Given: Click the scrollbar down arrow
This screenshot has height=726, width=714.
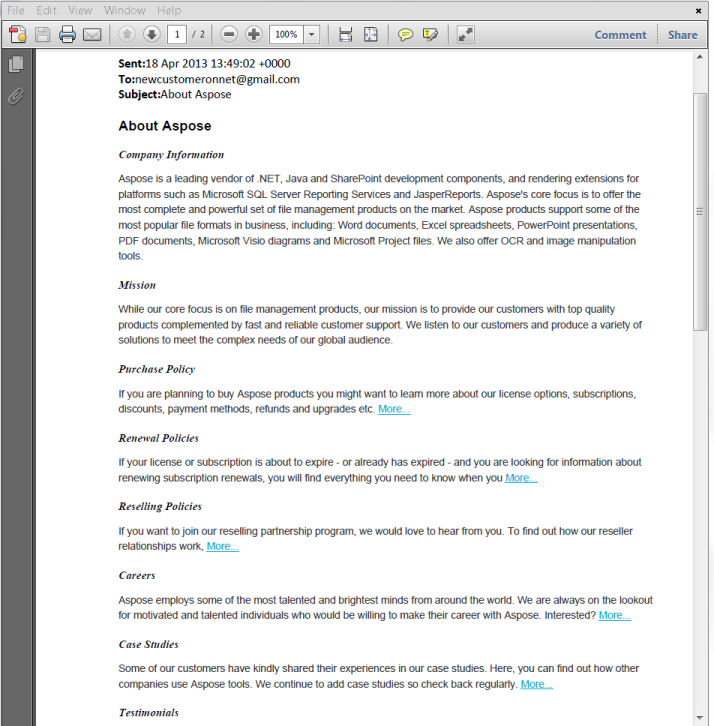Looking at the screenshot, I should tap(700, 718).
